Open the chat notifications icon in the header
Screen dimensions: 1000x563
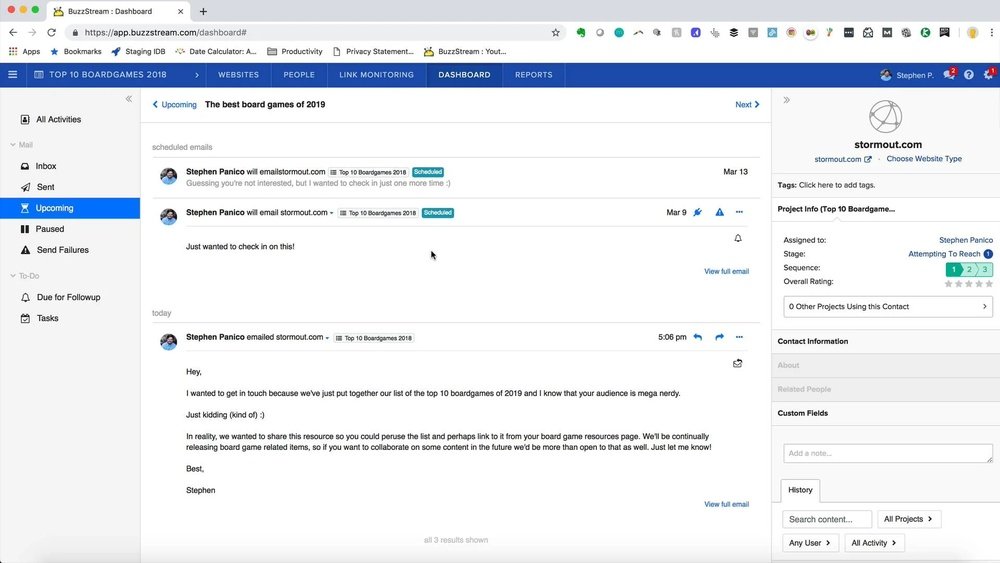pos(949,75)
